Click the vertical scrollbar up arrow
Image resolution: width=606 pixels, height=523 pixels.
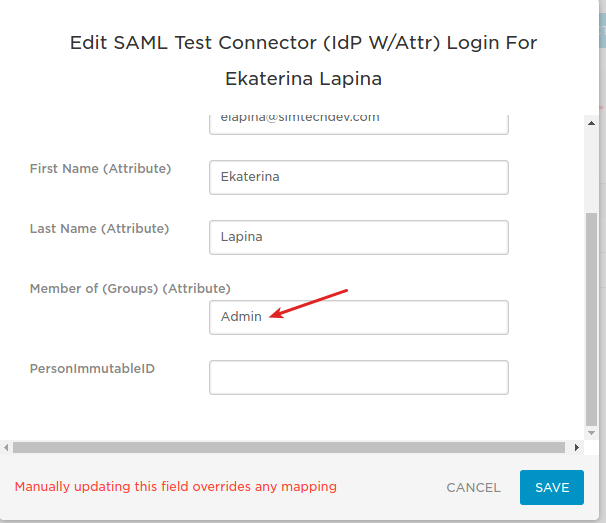[591, 123]
